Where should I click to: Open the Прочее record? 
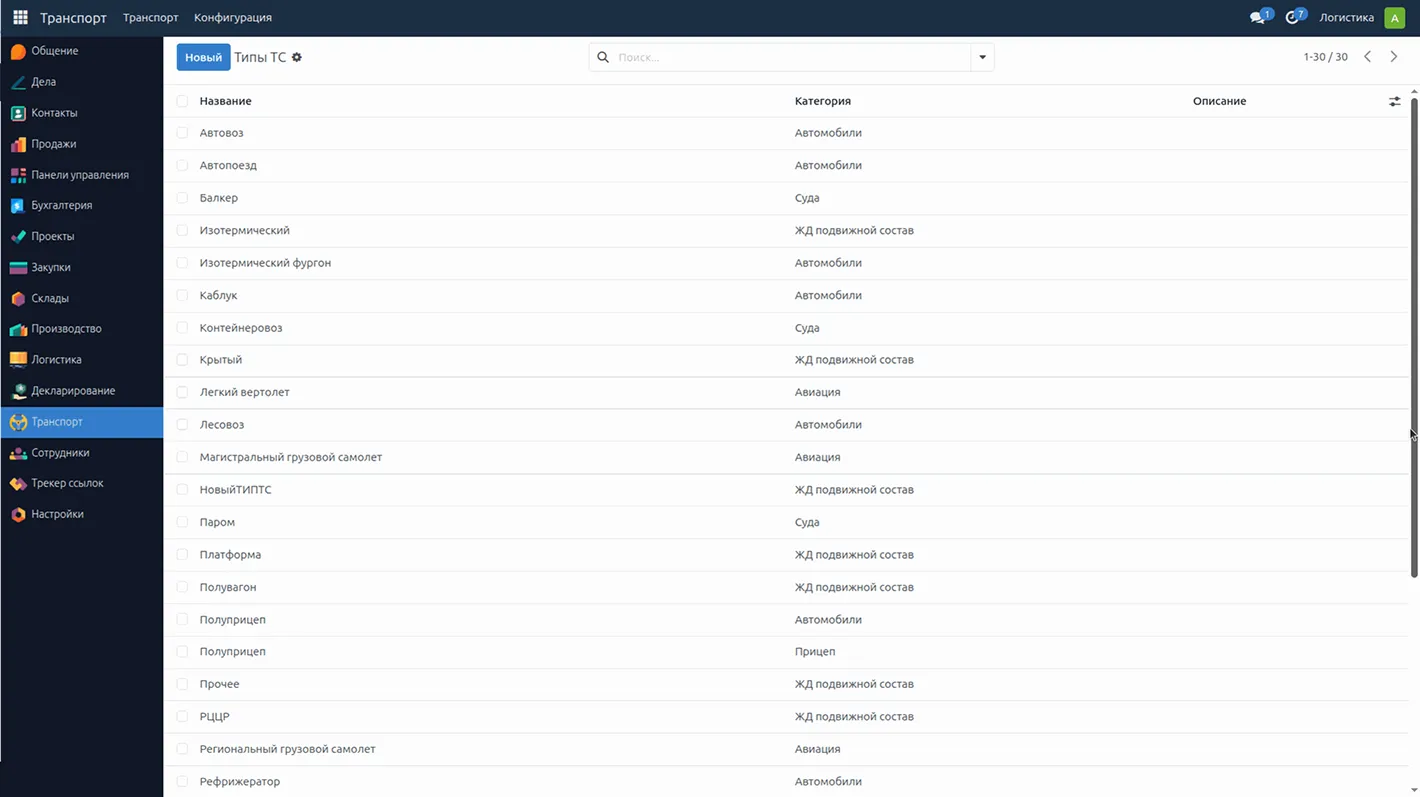[x=219, y=684]
